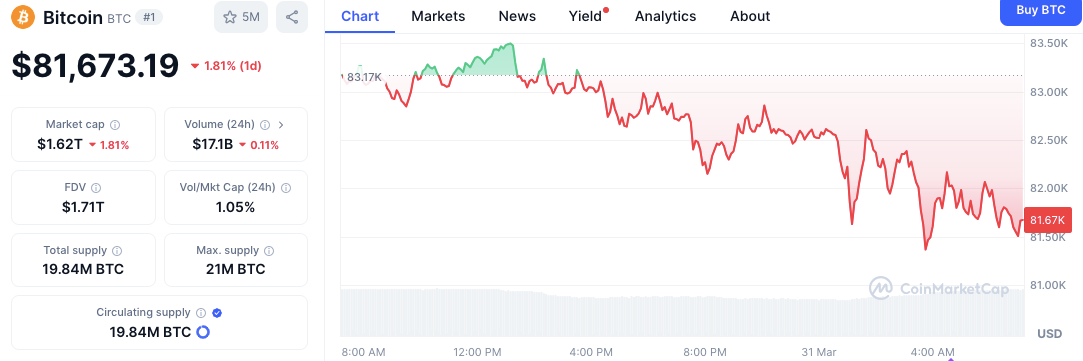Click the Volume (24h) info icon
Viewport: 1083px width, 361px height.
265,125
